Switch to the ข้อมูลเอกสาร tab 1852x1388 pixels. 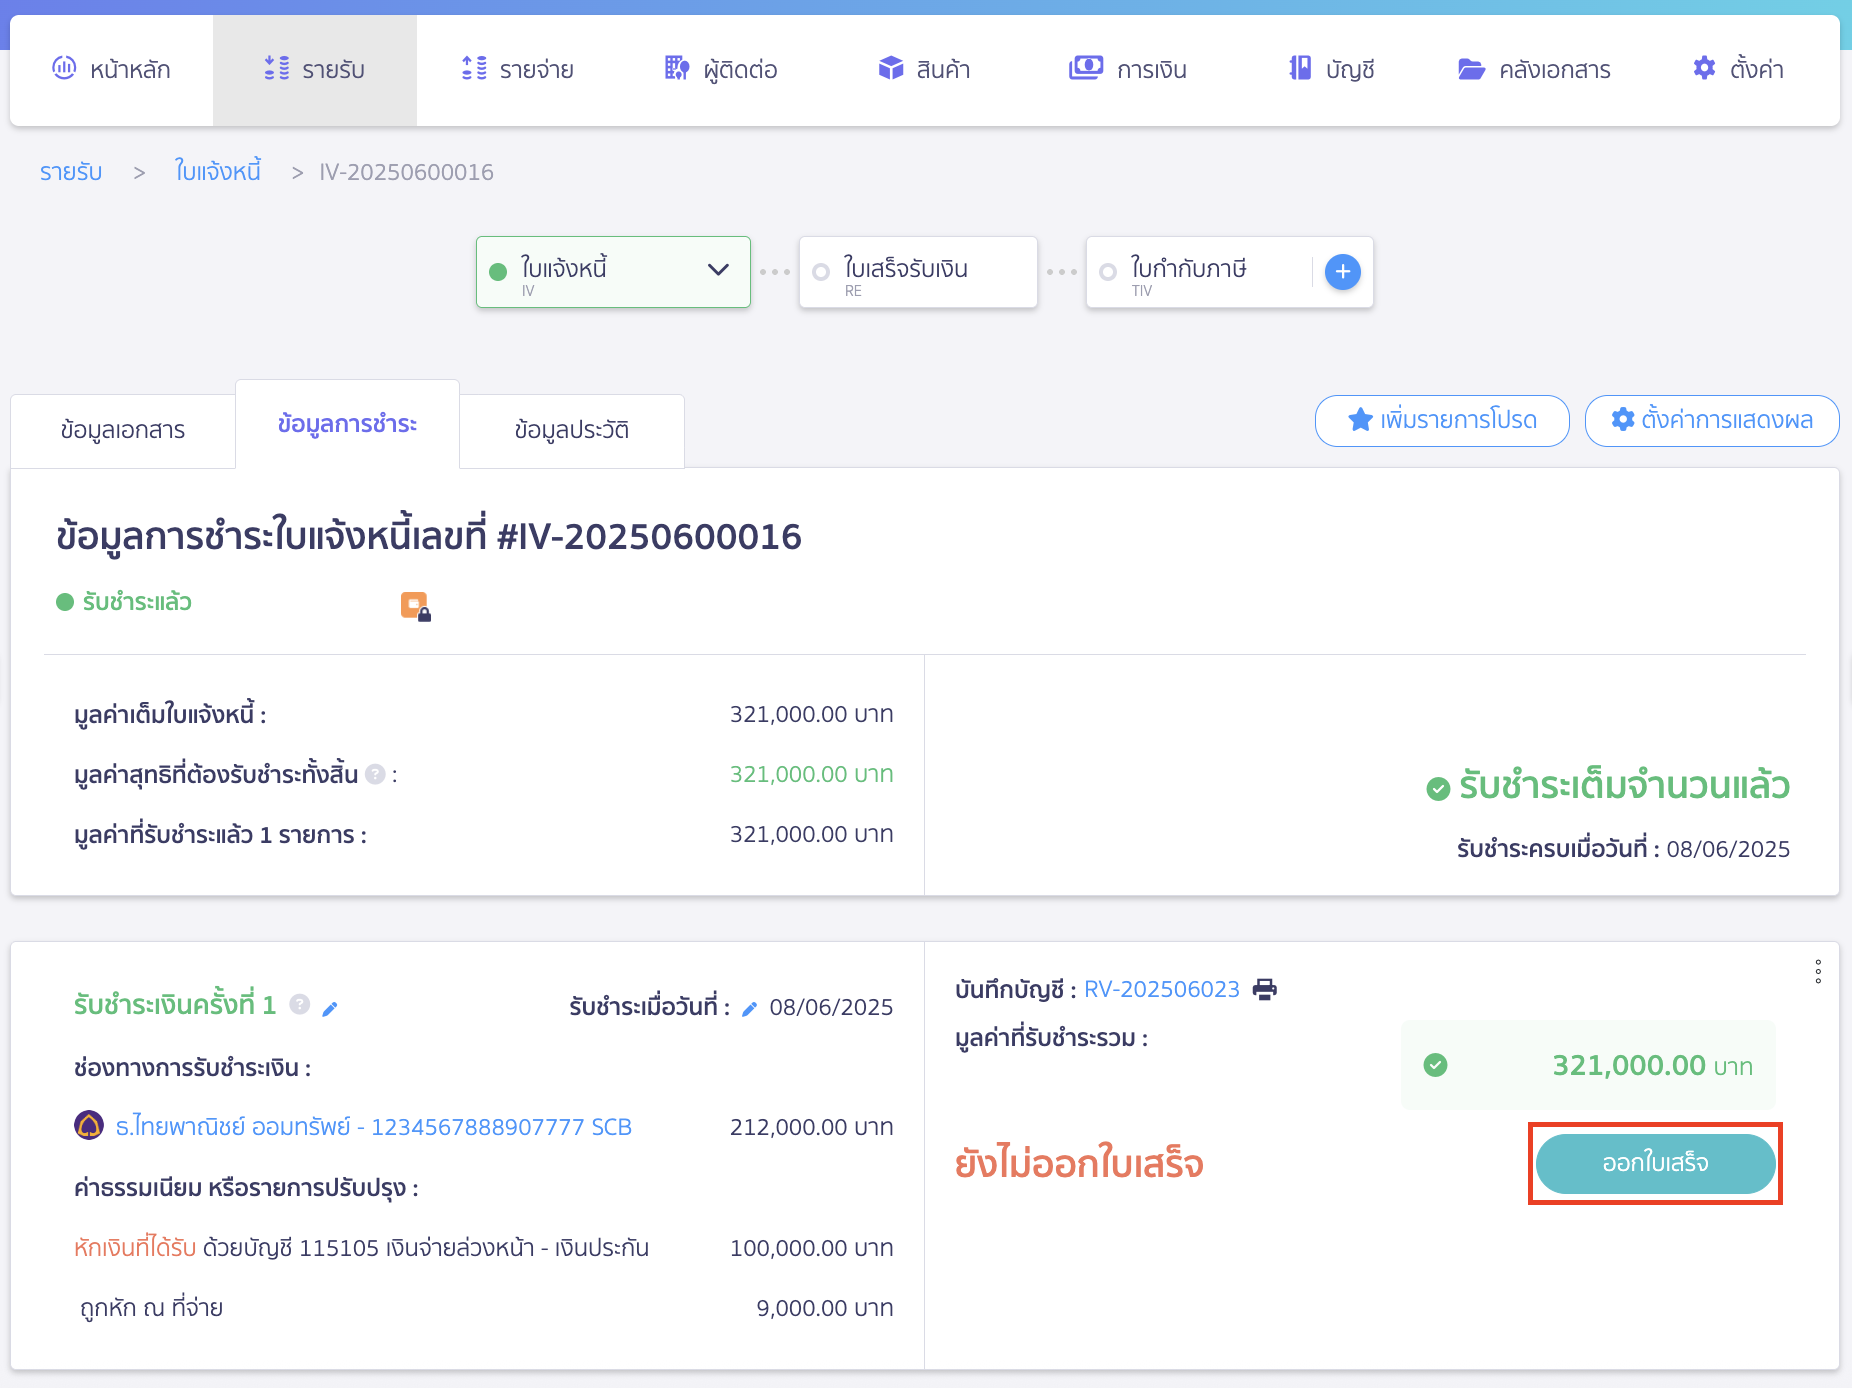[x=123, y=430]
